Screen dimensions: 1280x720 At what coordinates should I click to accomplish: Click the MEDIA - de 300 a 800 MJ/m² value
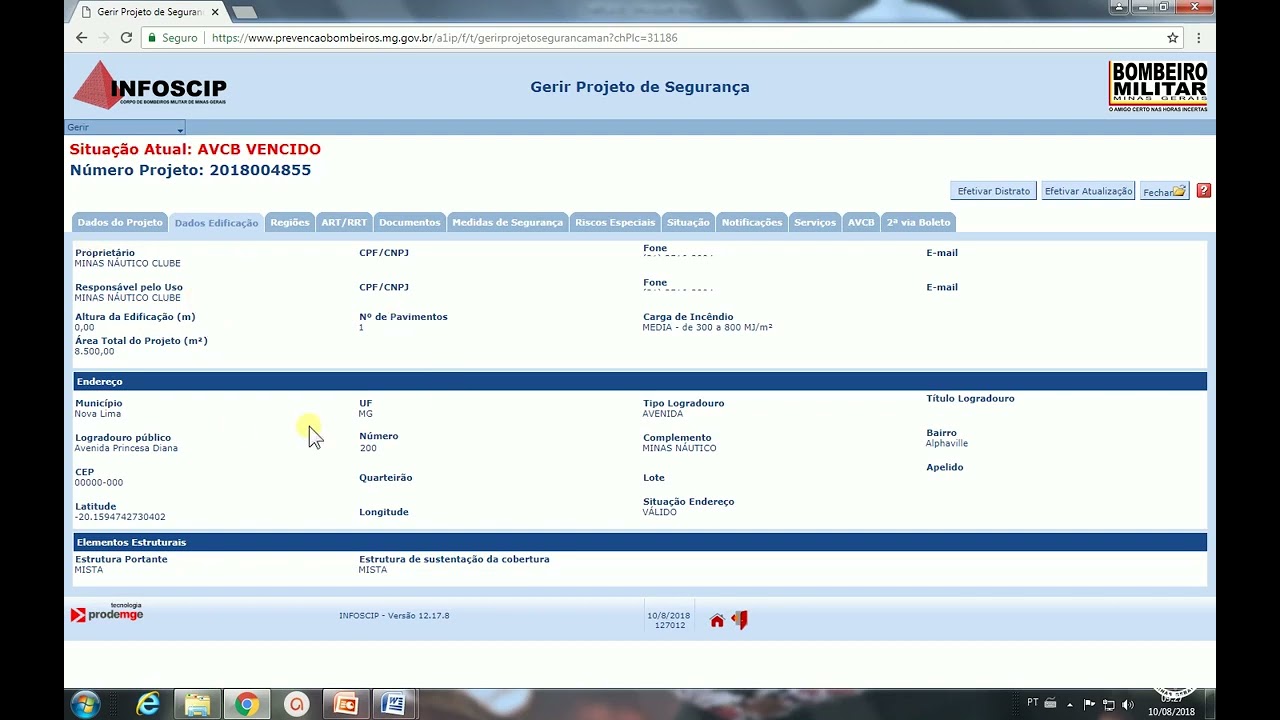coord(707,327)
